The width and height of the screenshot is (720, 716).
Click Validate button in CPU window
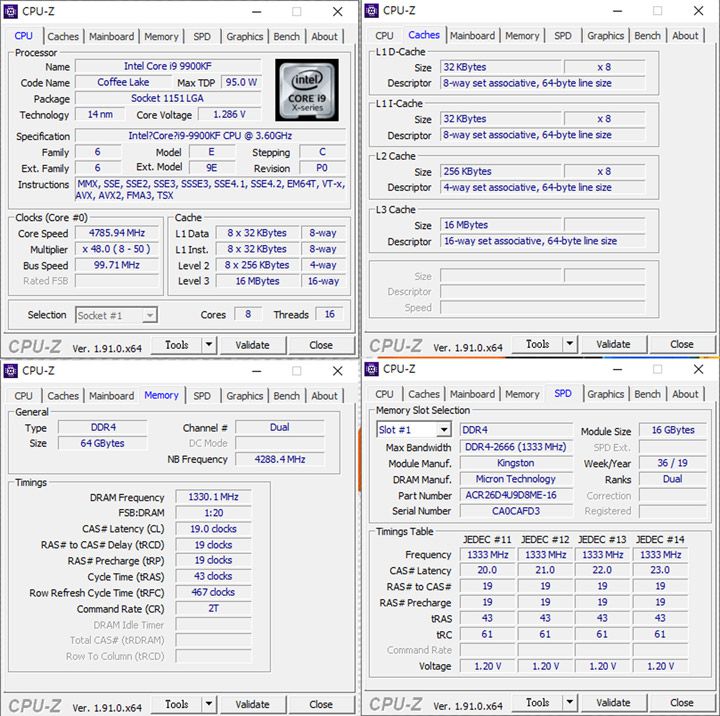click(x=253, y=345)
